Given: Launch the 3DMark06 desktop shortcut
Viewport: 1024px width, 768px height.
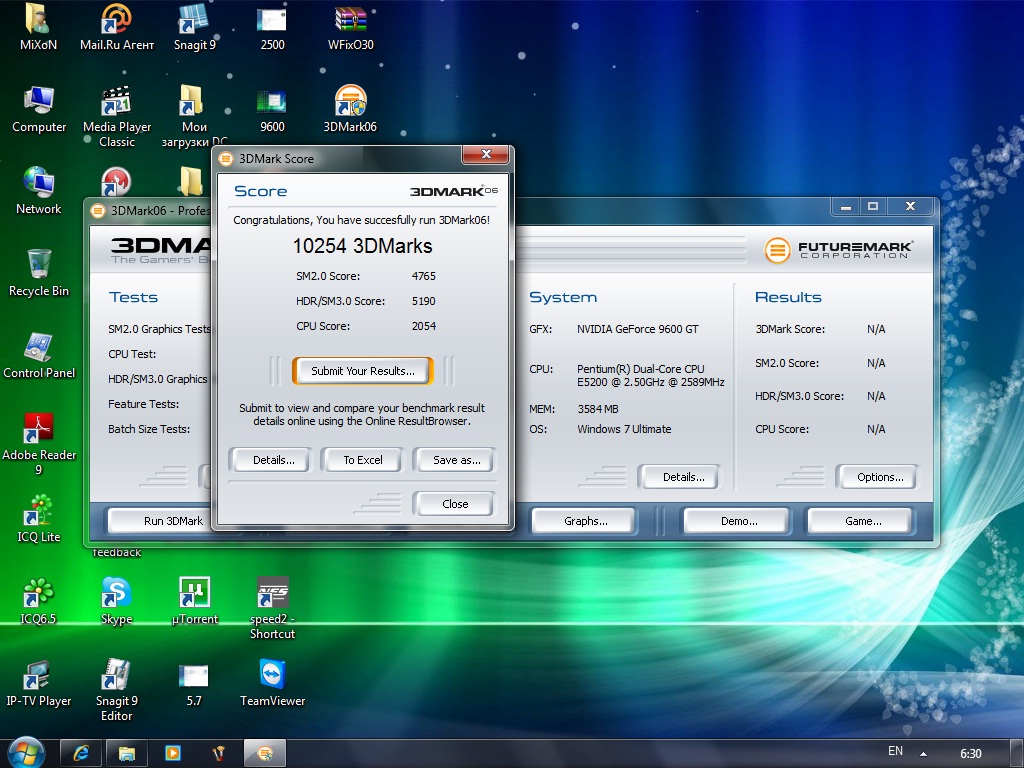Looking at the screenshot, I should tap(350, 110).
